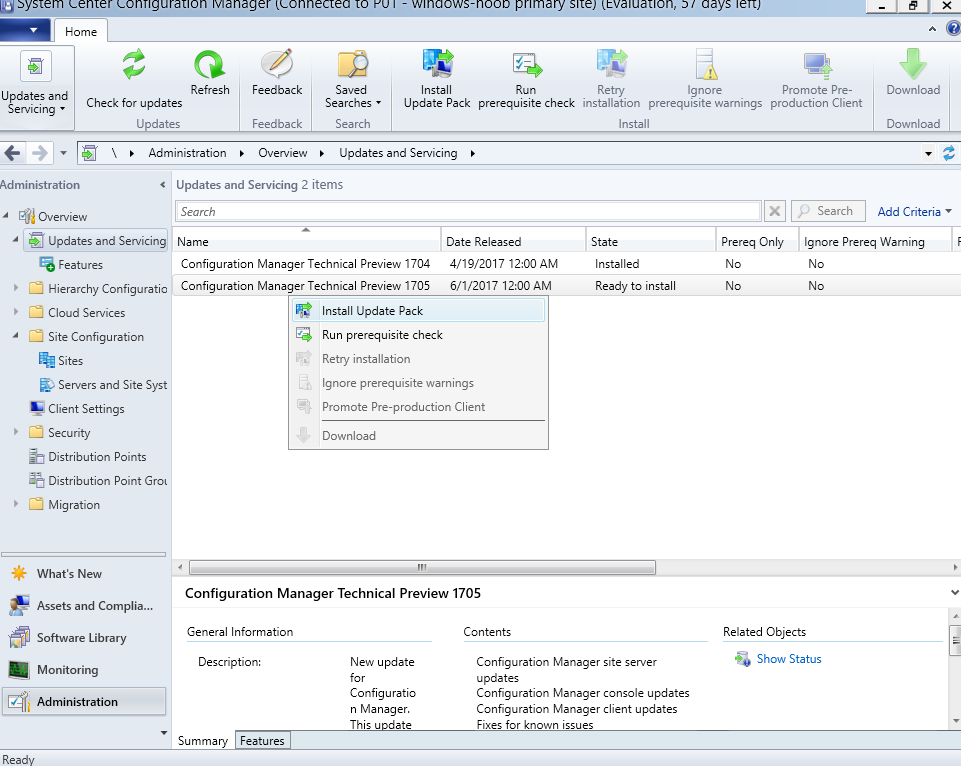Screen dimensions: 961x766
Task: Open Assets and Compliance workspace
Action: [x=94, y=605]
